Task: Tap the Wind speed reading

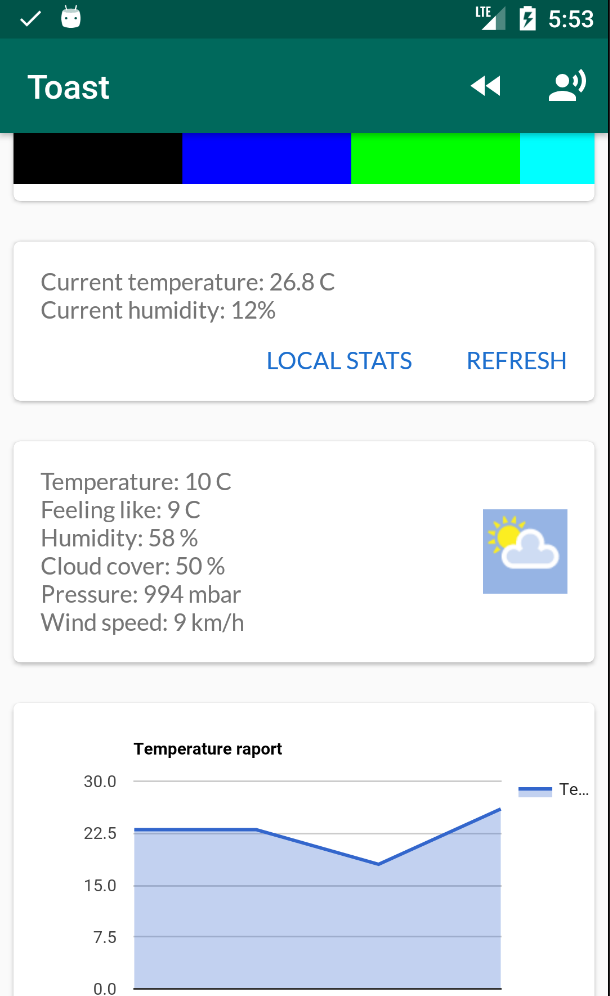Action: [x=143, y=623]
